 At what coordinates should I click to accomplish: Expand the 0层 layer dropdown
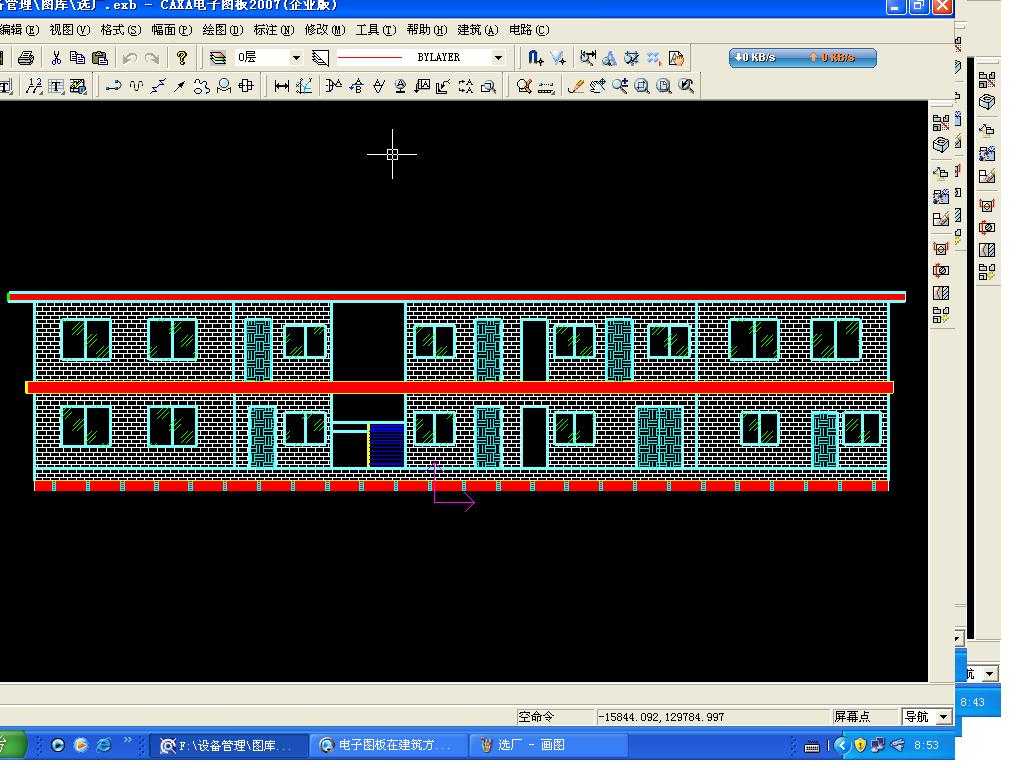click(x=296, y=57)
